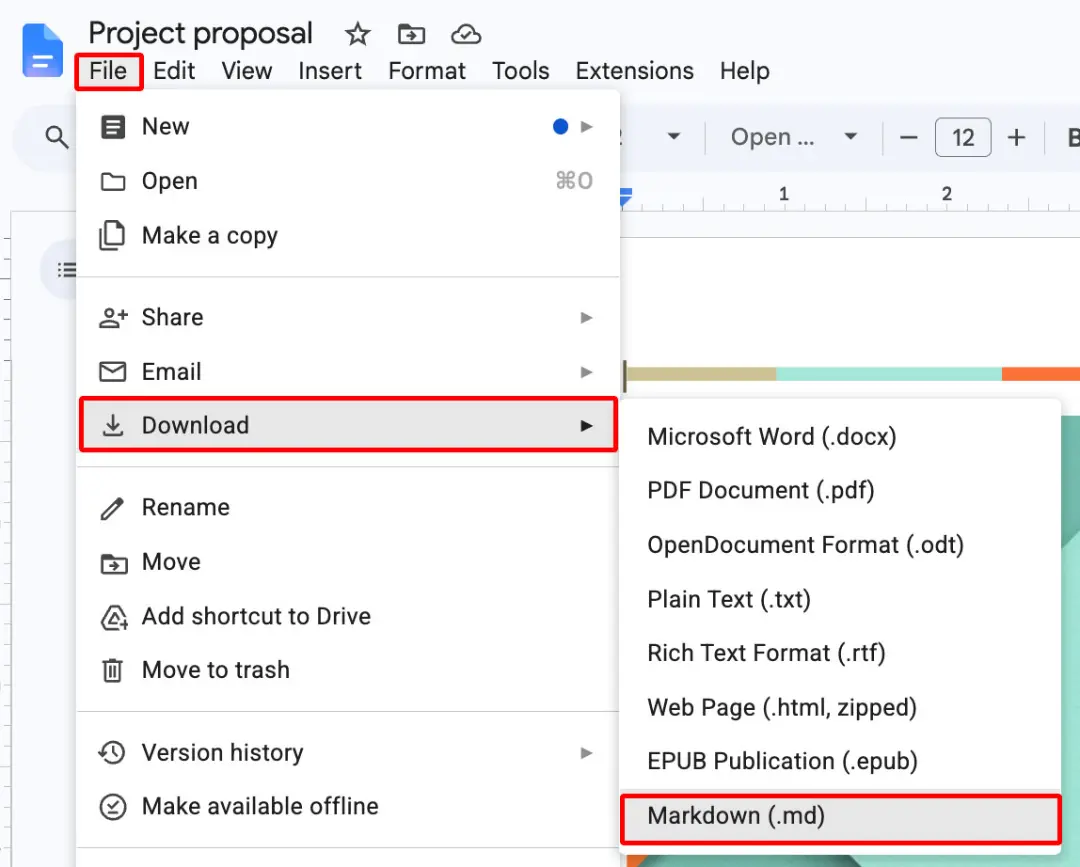The height and width of the screenshot is (867, 1080).
Task: Select Move in the File menu
Action: click(x=348, y=562)
